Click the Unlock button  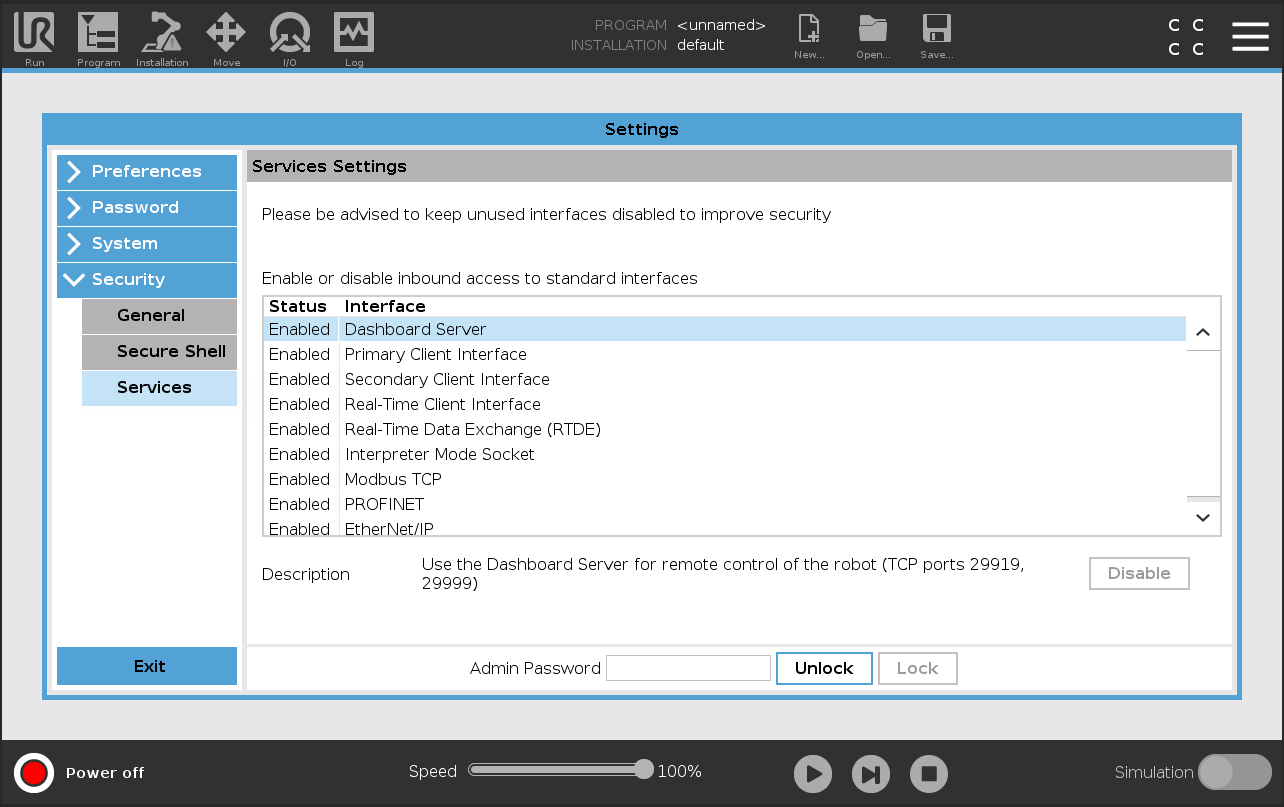[x=824, y=668]
